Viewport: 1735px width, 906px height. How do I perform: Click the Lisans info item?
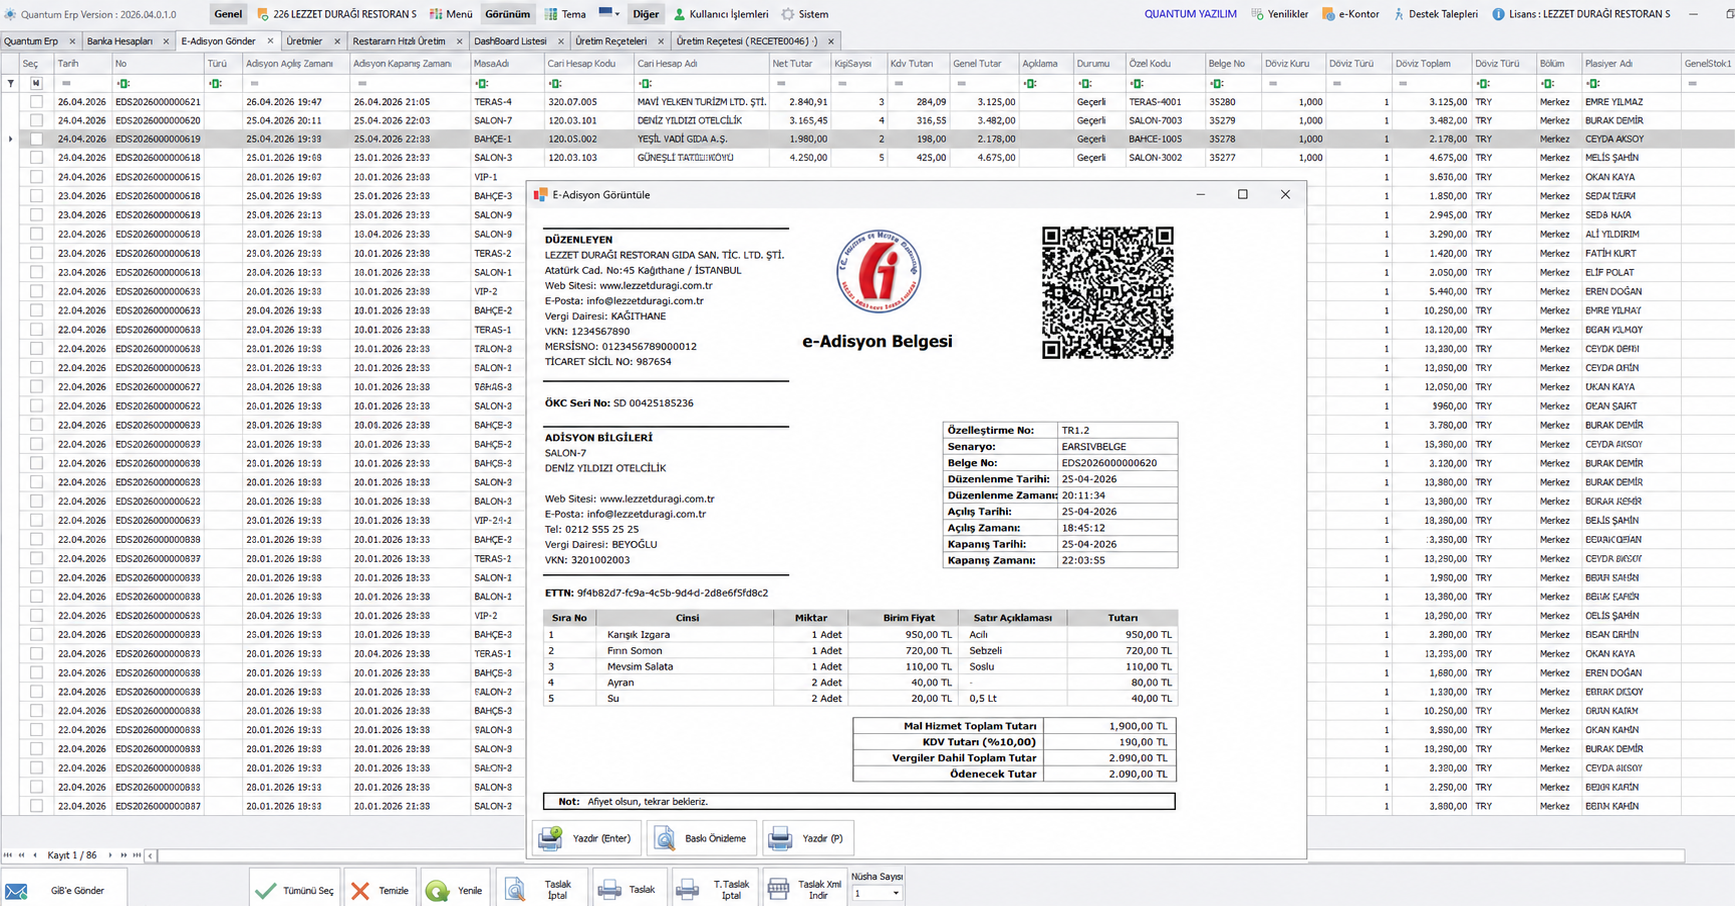click(x=1580, y=14)
